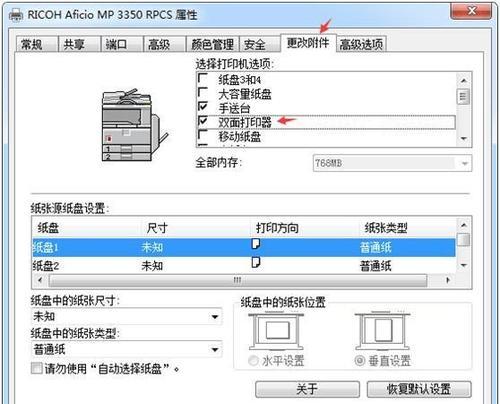
Task: Click the tray table's horizontal scrollbar thumb
Action: (x=238, y=280)
